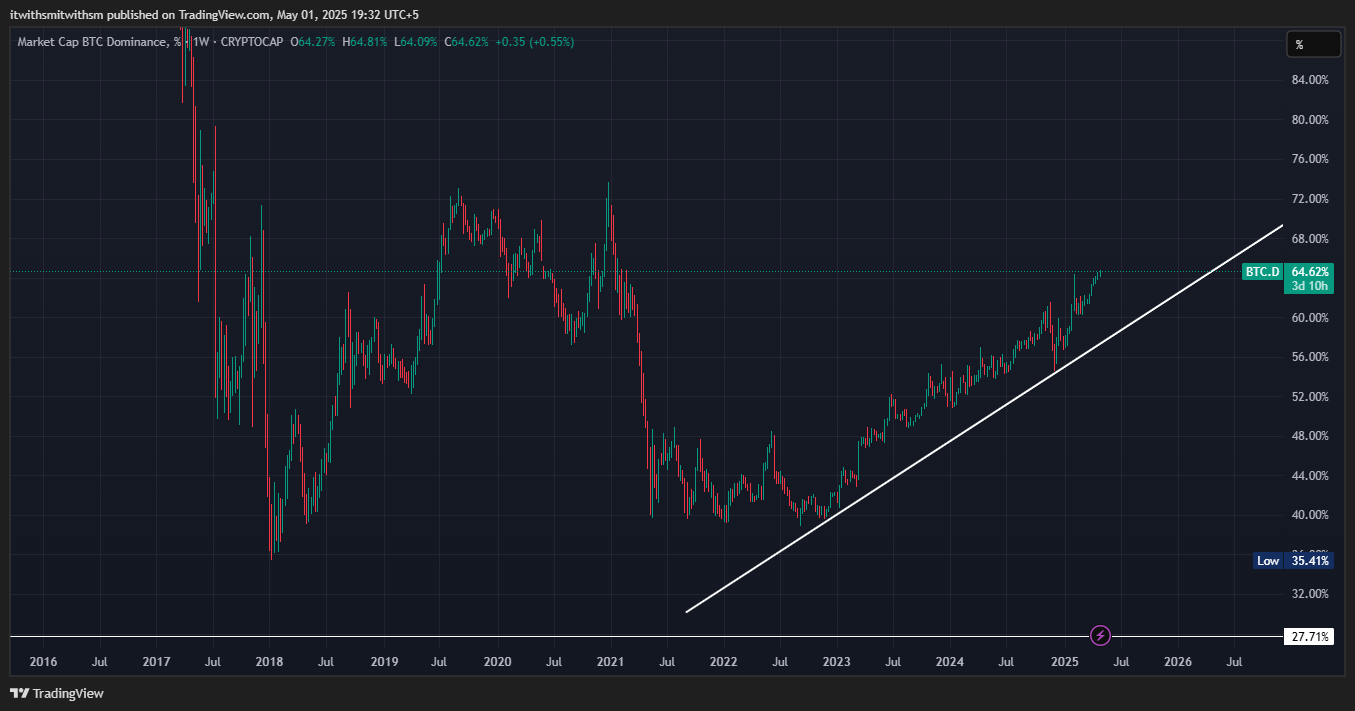
Task: Click the 32.00% price axis label
Action: point(1309,594)
